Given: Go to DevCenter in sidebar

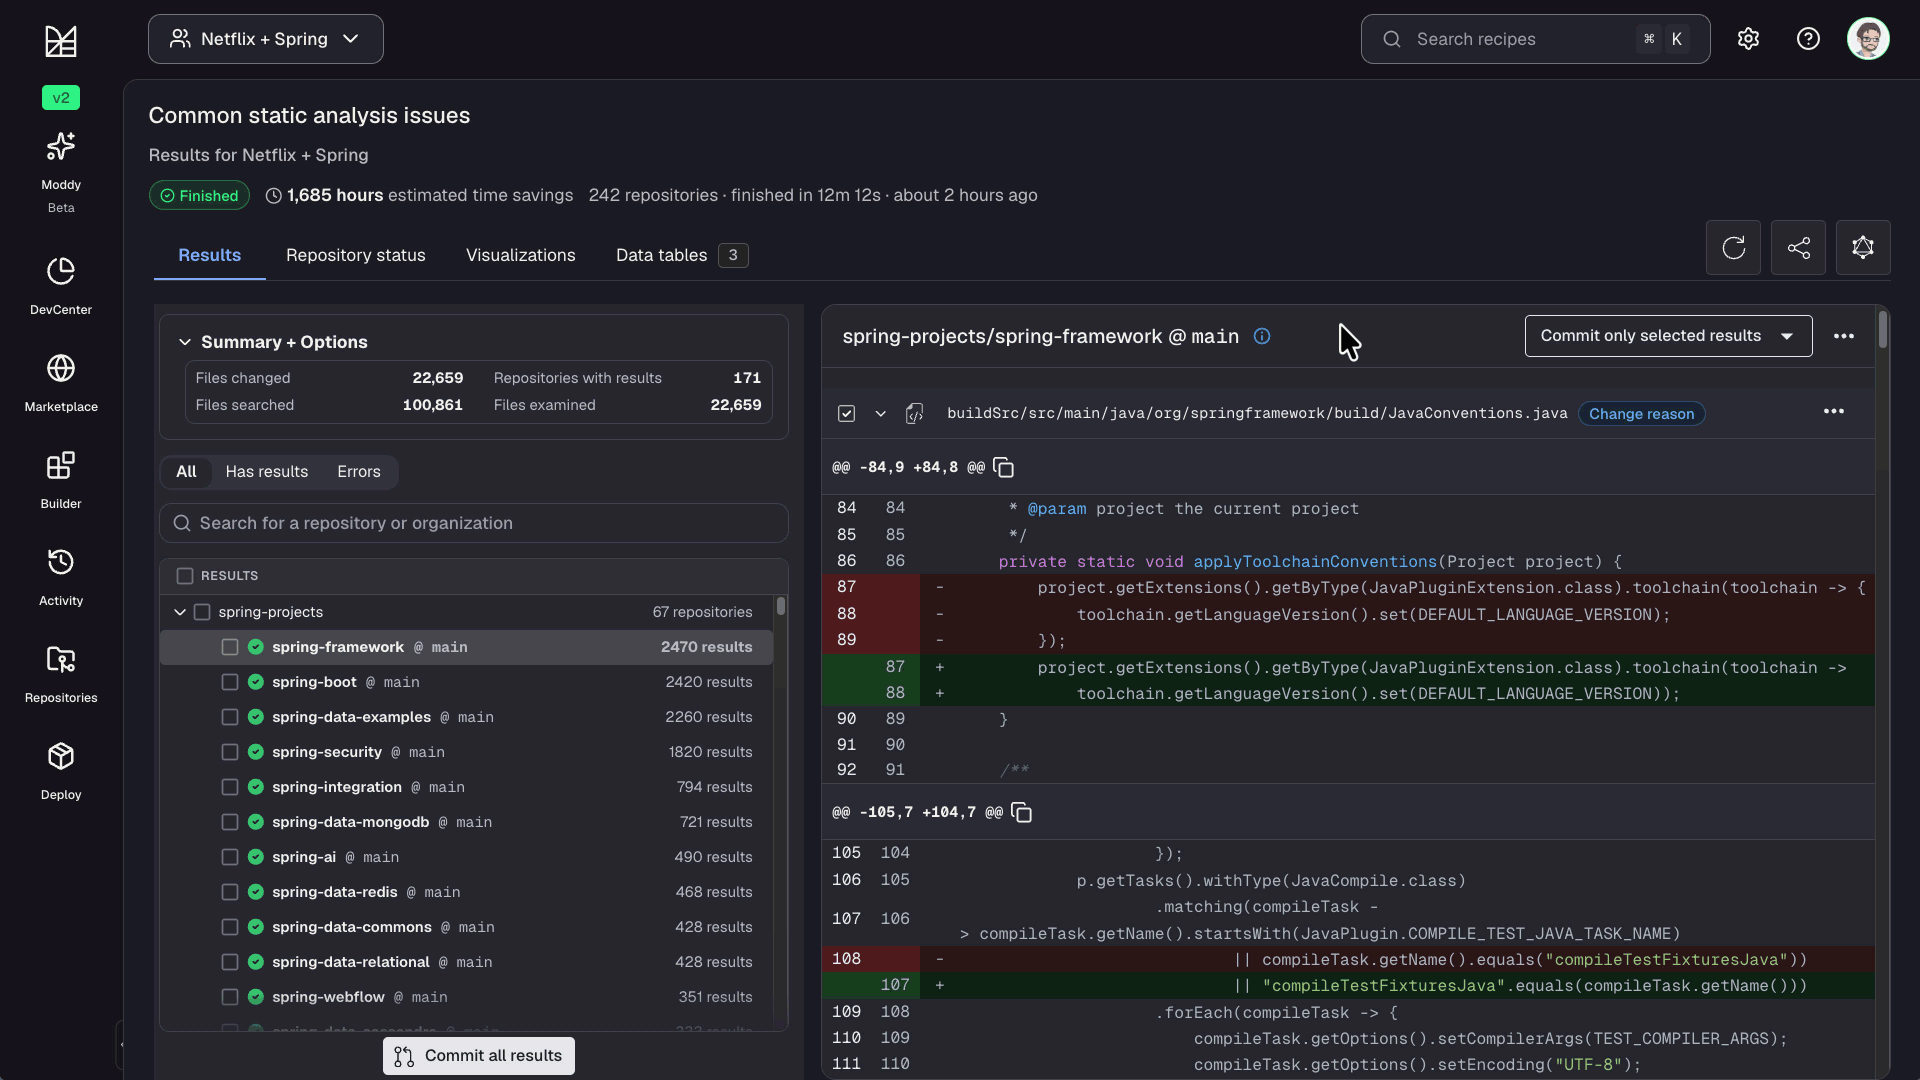Looking at the screenshot, I should coord(61,286).
